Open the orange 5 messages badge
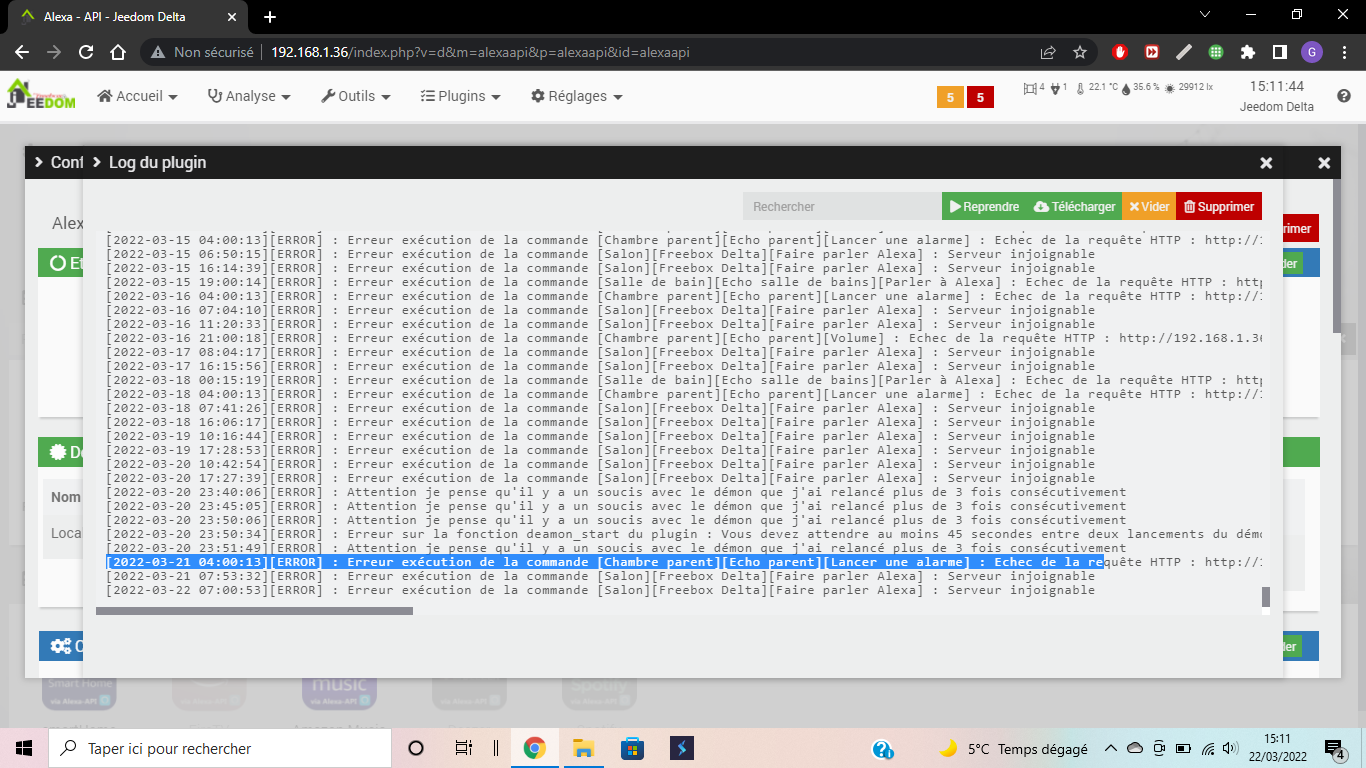The height and width of the screenshot is (768, 1366). (950, 97)
